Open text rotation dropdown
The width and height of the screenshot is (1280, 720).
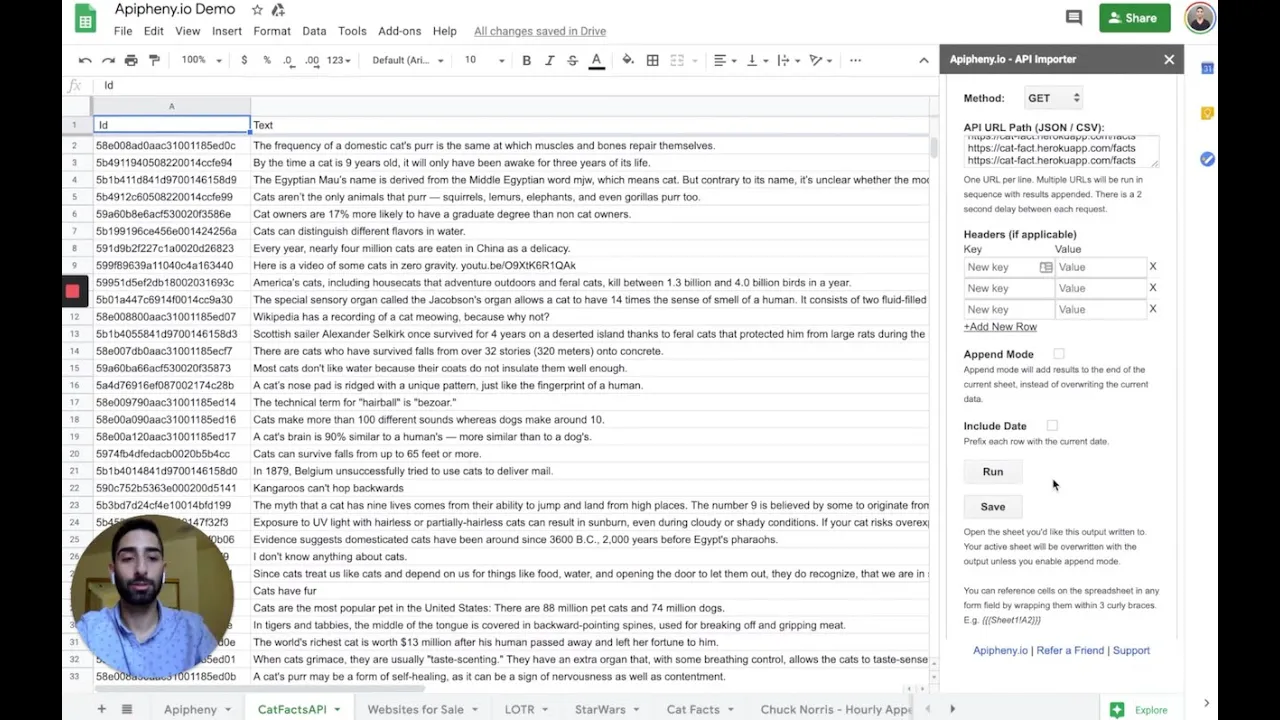[x=820, y=60]
